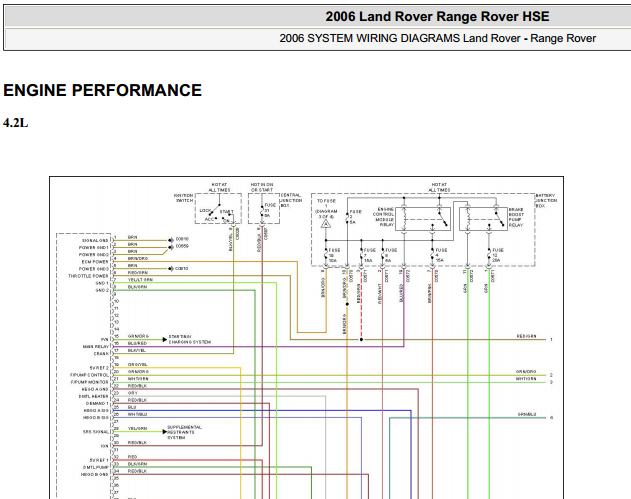Click the 'FUSE 2 5A' label
Image resolution: width=631 pixels, height=499 pixels.
pos(355,217)
